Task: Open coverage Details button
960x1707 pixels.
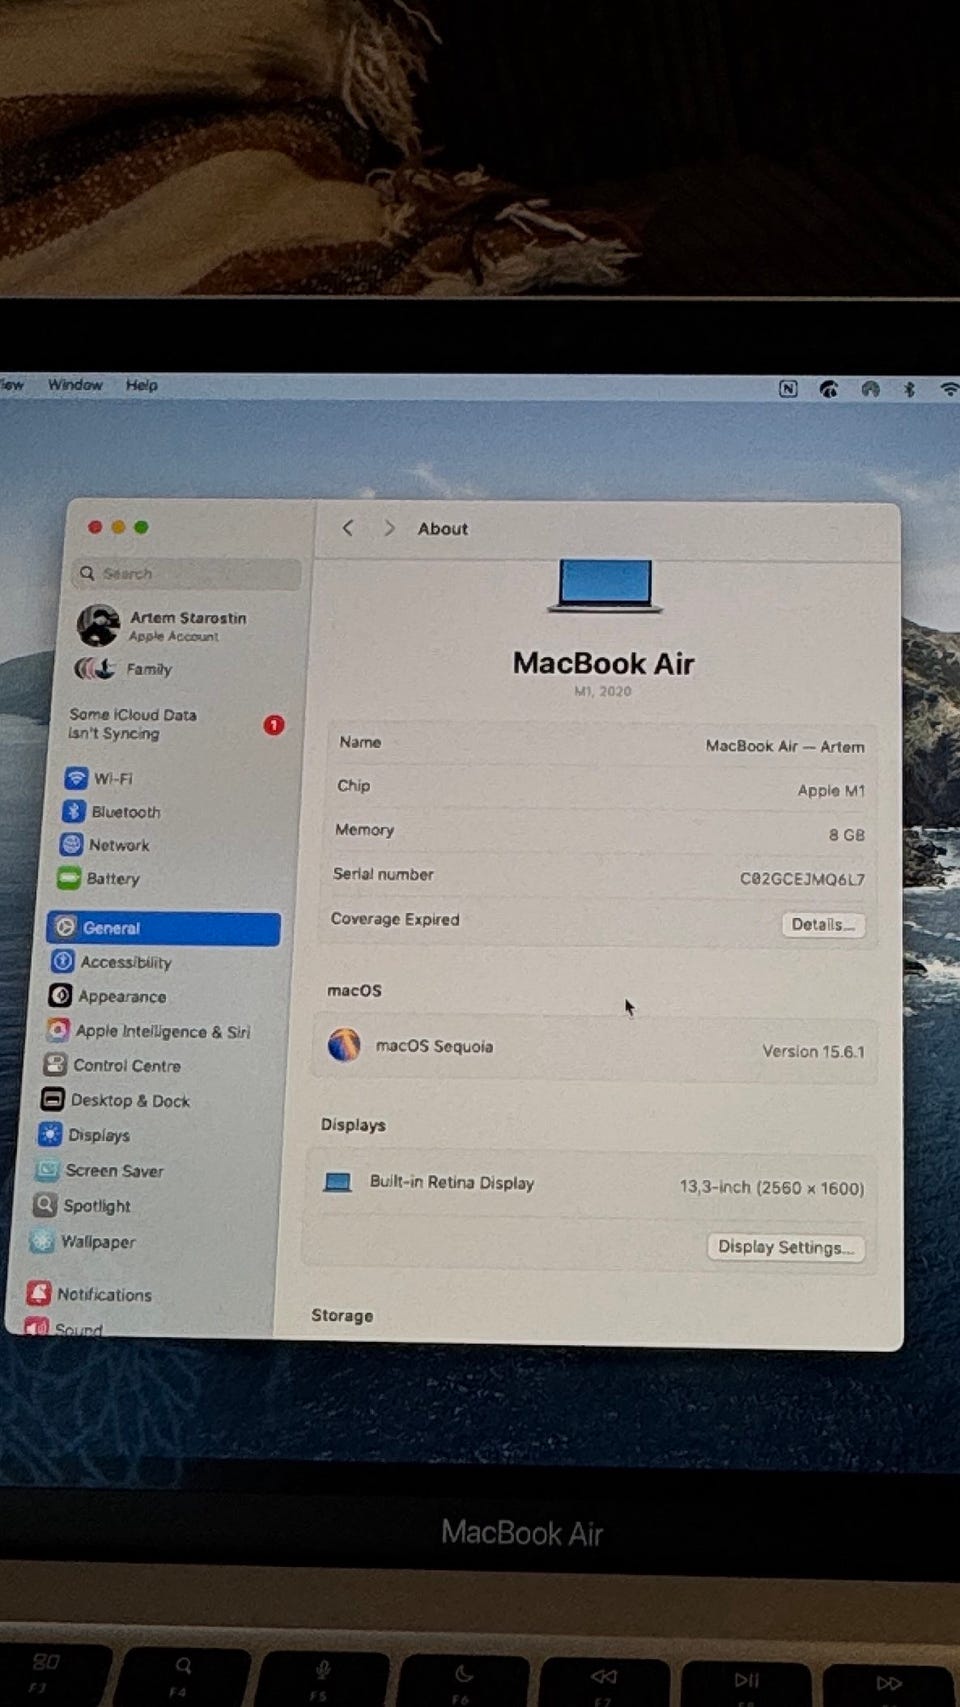Action: 822,924
